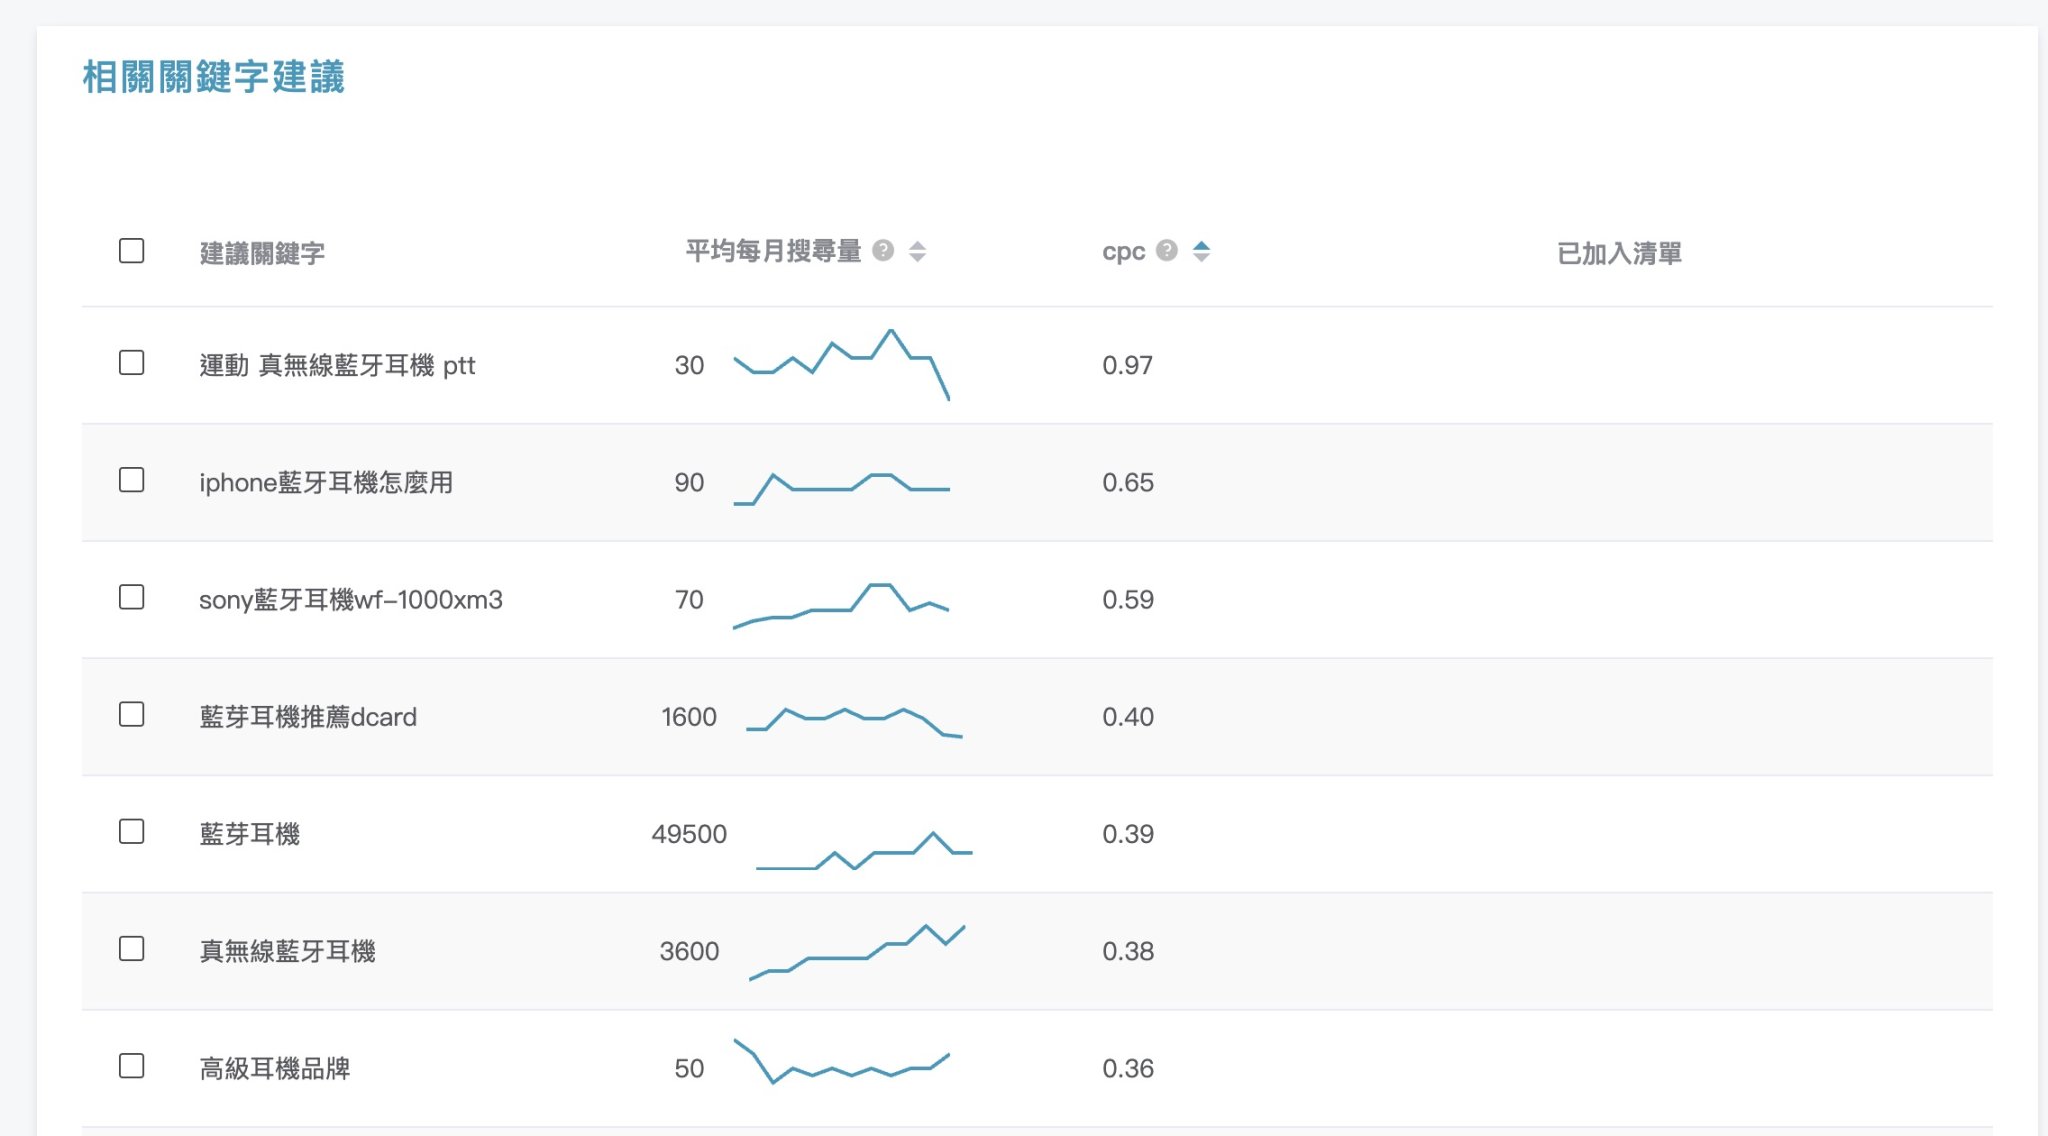Viewport: 2048px width, 1136px height.
Task: View trend sparkline for 藍芽耳機 row
Action: (x=864, y=850)
